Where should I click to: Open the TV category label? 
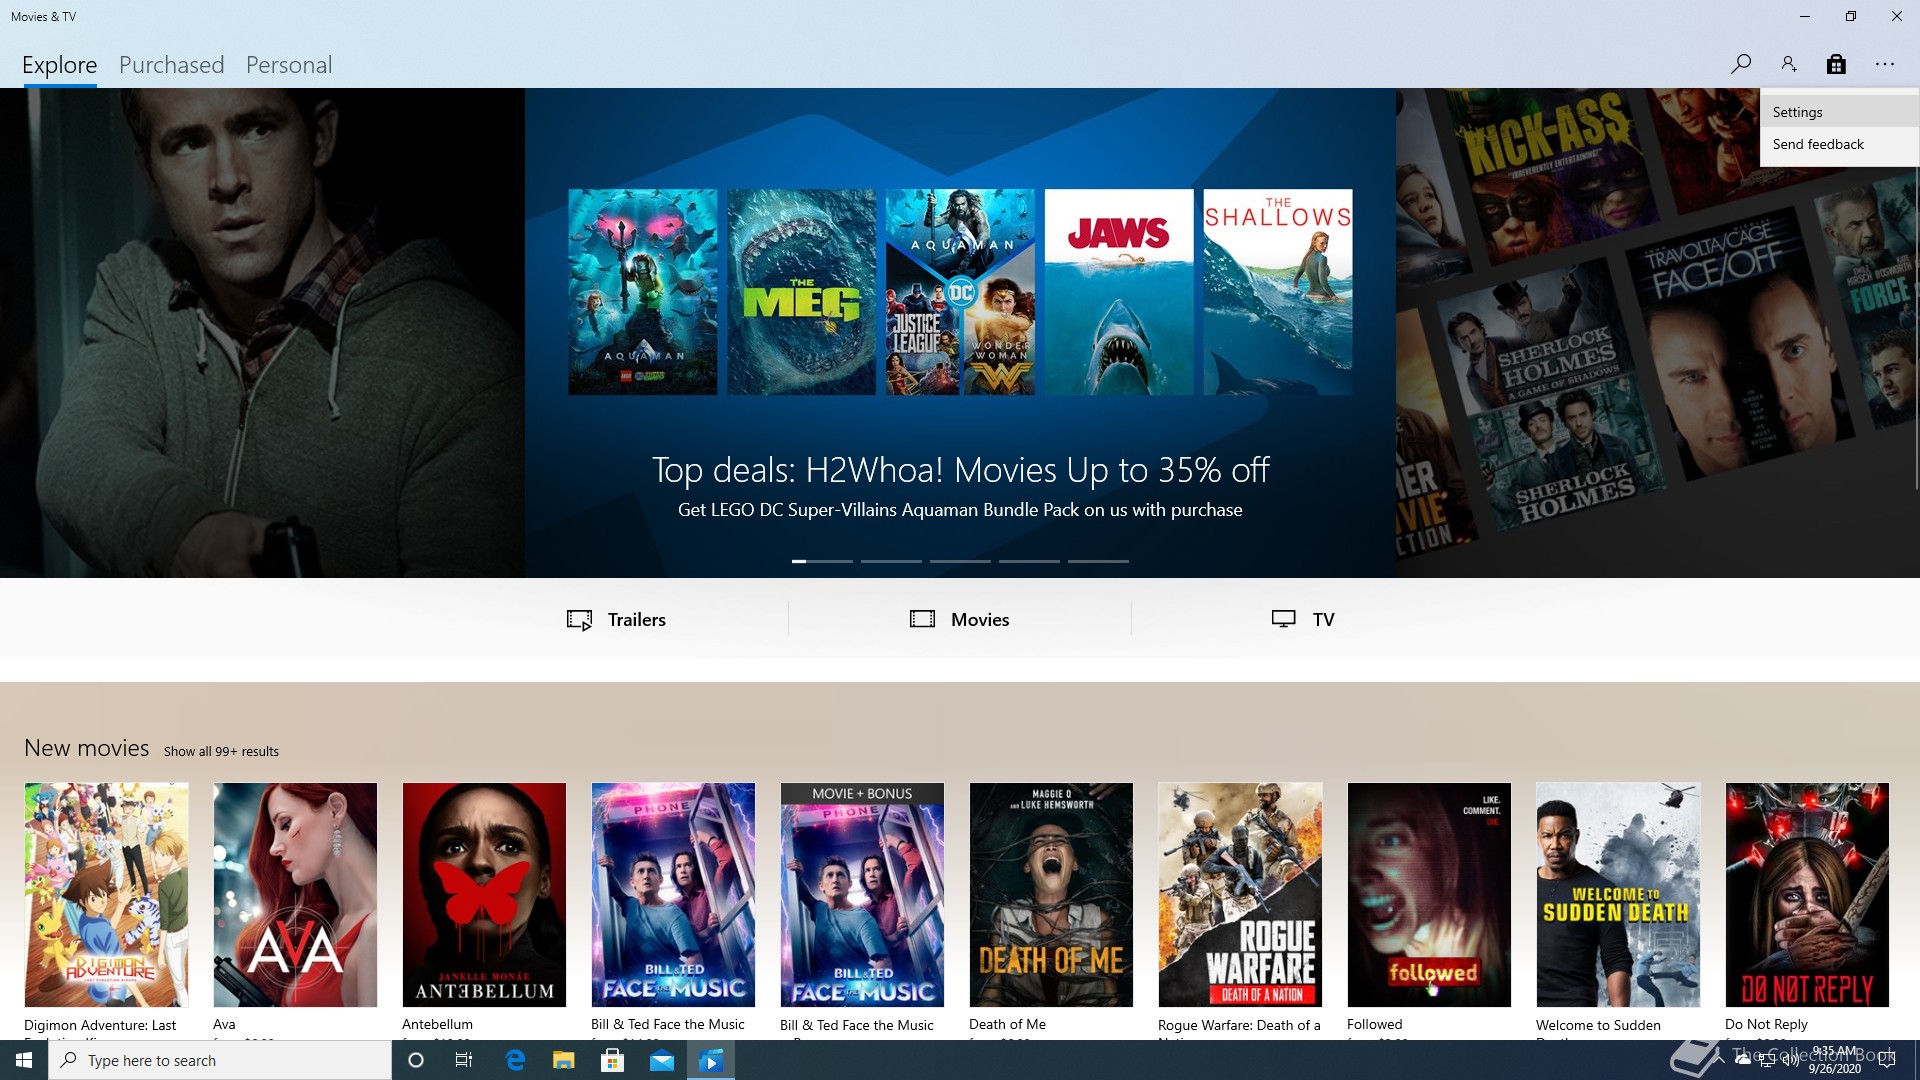coord(1323,620)
